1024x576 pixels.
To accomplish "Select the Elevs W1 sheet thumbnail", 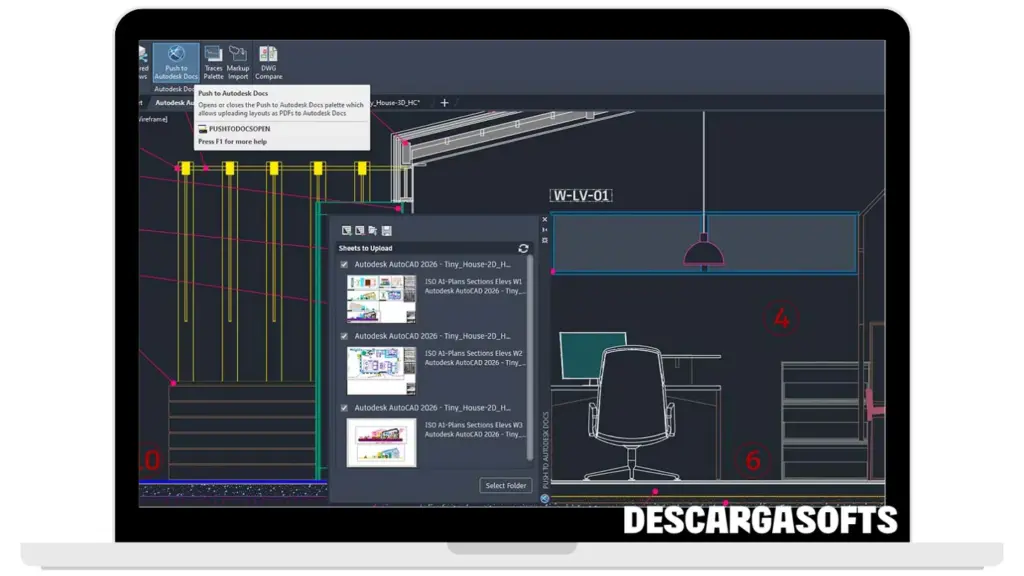I will coord(381,299).
